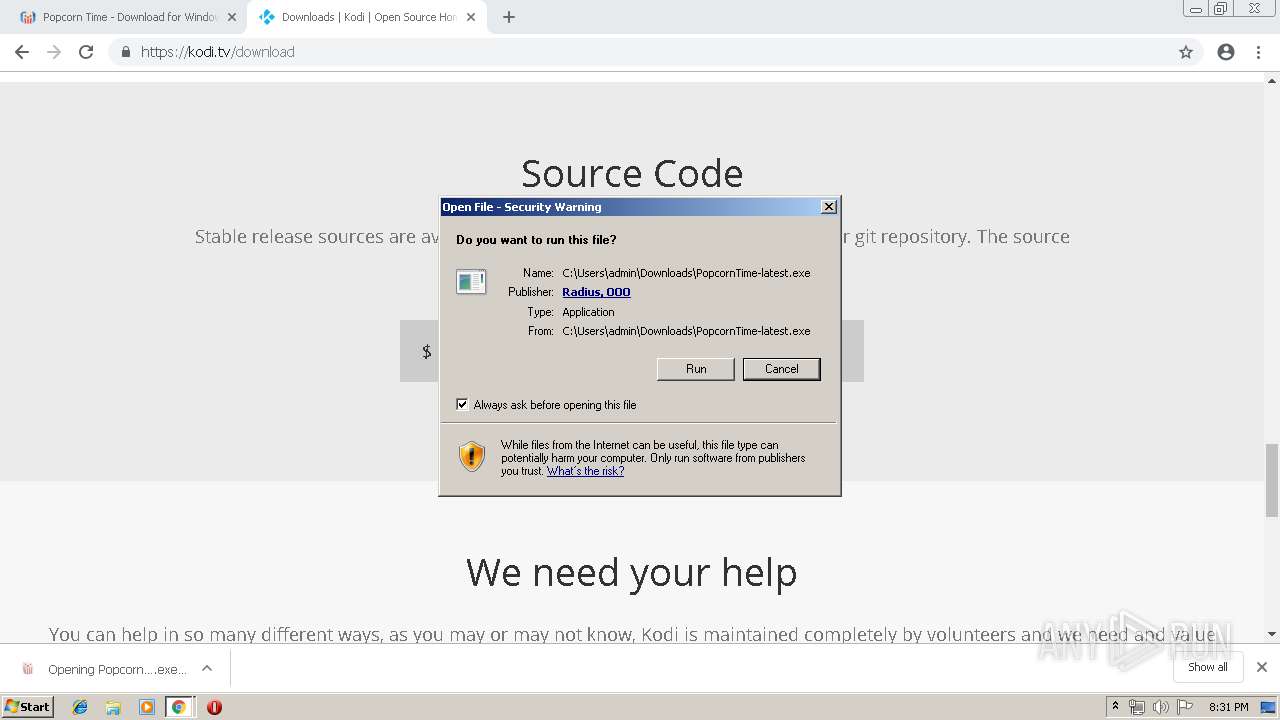
Task: Click the address bar URL field
Action: [x=640, y=52]
